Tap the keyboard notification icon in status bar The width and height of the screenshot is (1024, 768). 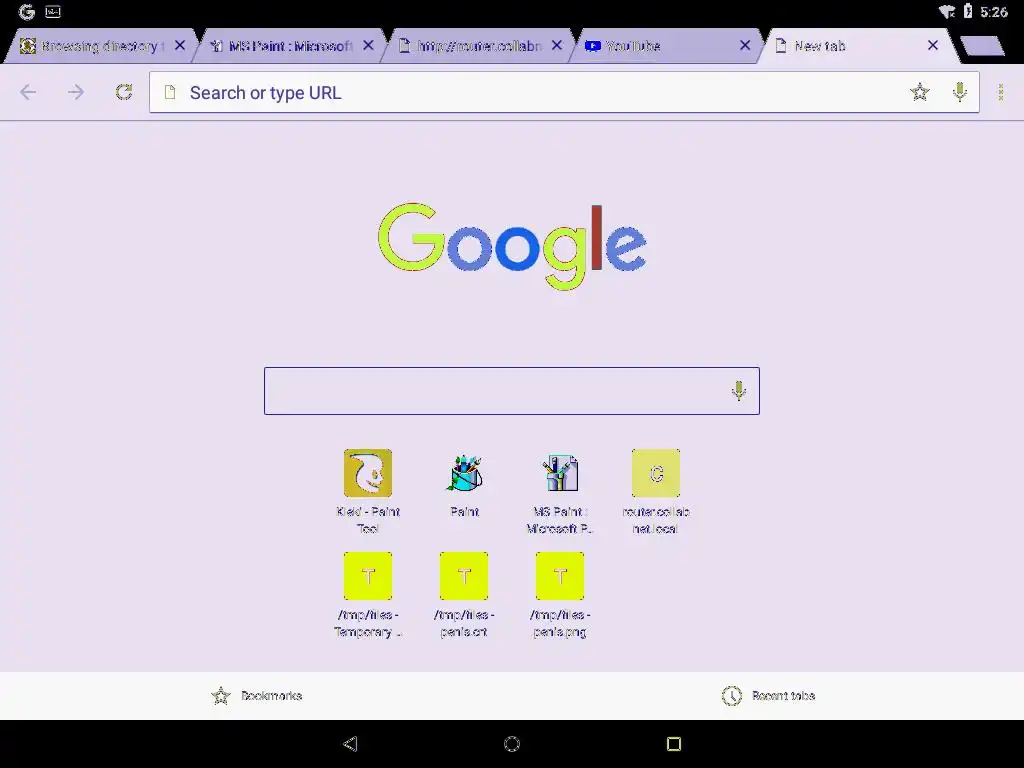[53, 11]
